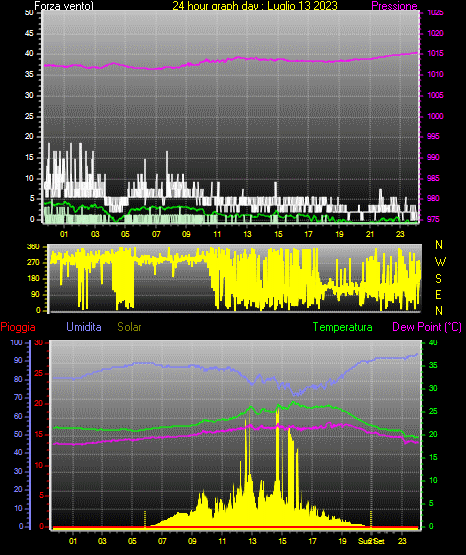Click the hour 13 tick on wind chart
The height and width of the screenshot is (555, 466).
tap(247, 234)
